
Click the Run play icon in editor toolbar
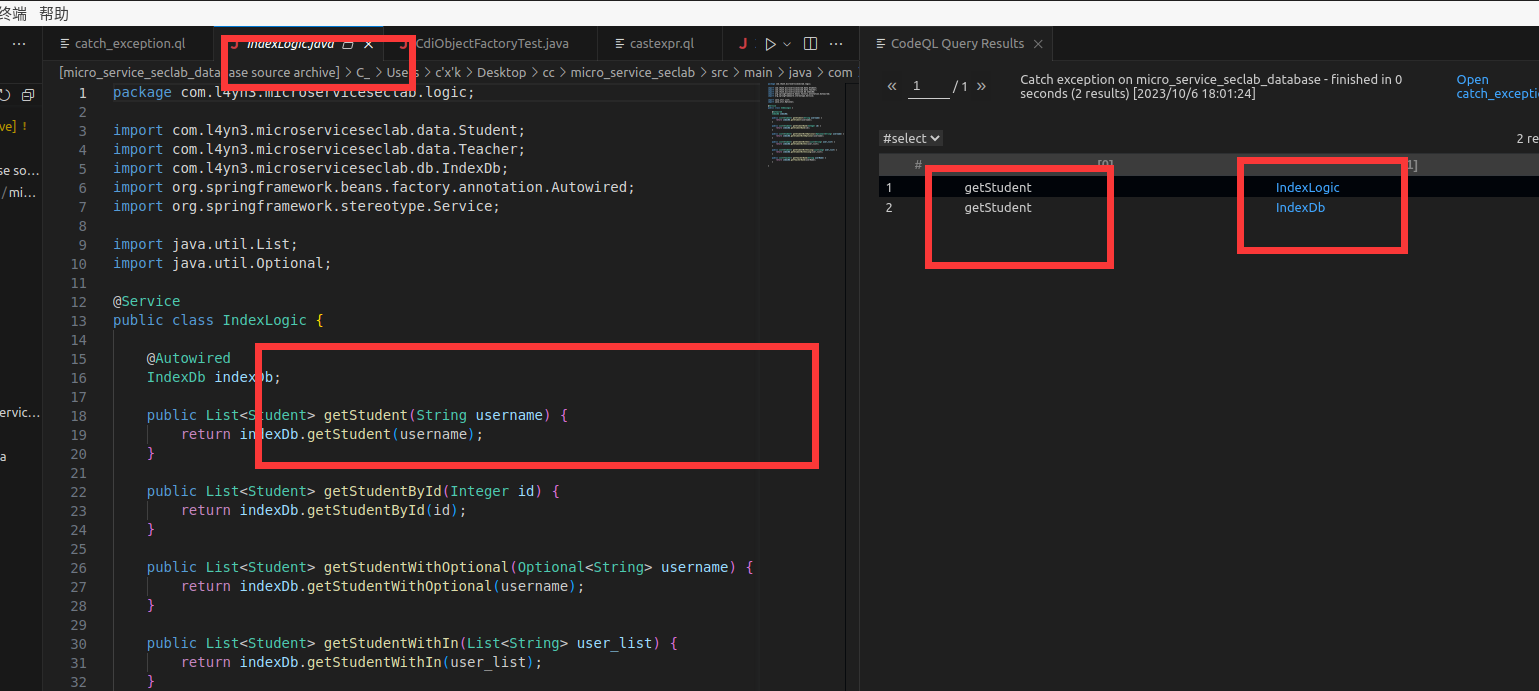coord(769,44)
